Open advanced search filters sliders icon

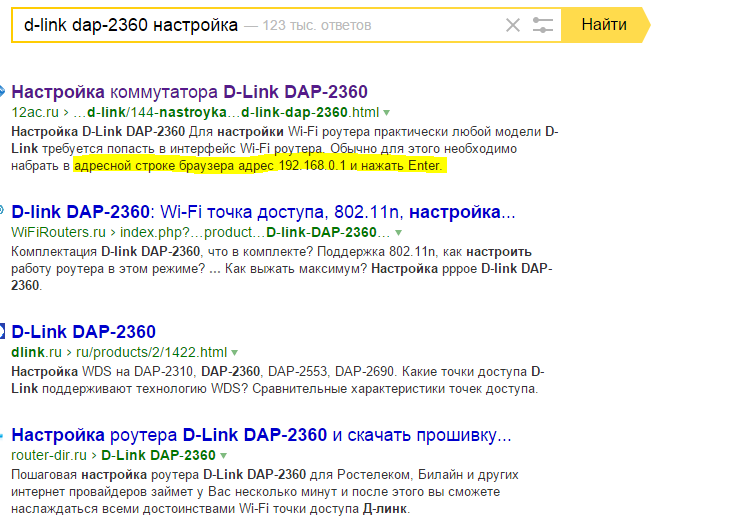pos(543,25)
